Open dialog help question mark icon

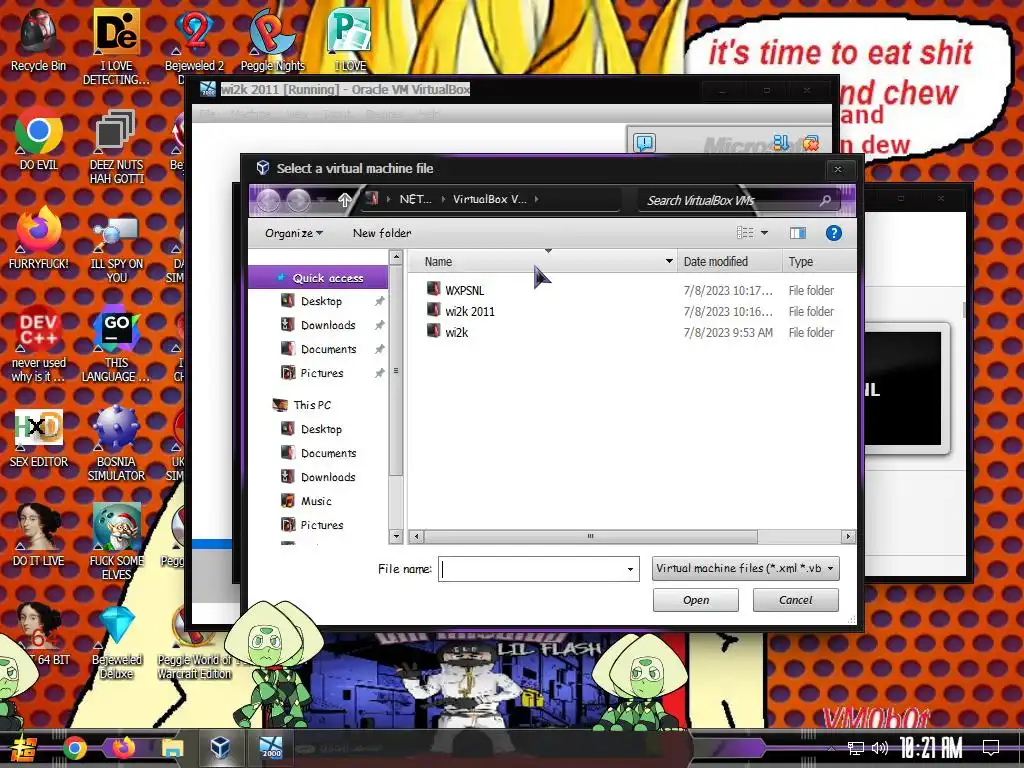(x=833, y=233)
